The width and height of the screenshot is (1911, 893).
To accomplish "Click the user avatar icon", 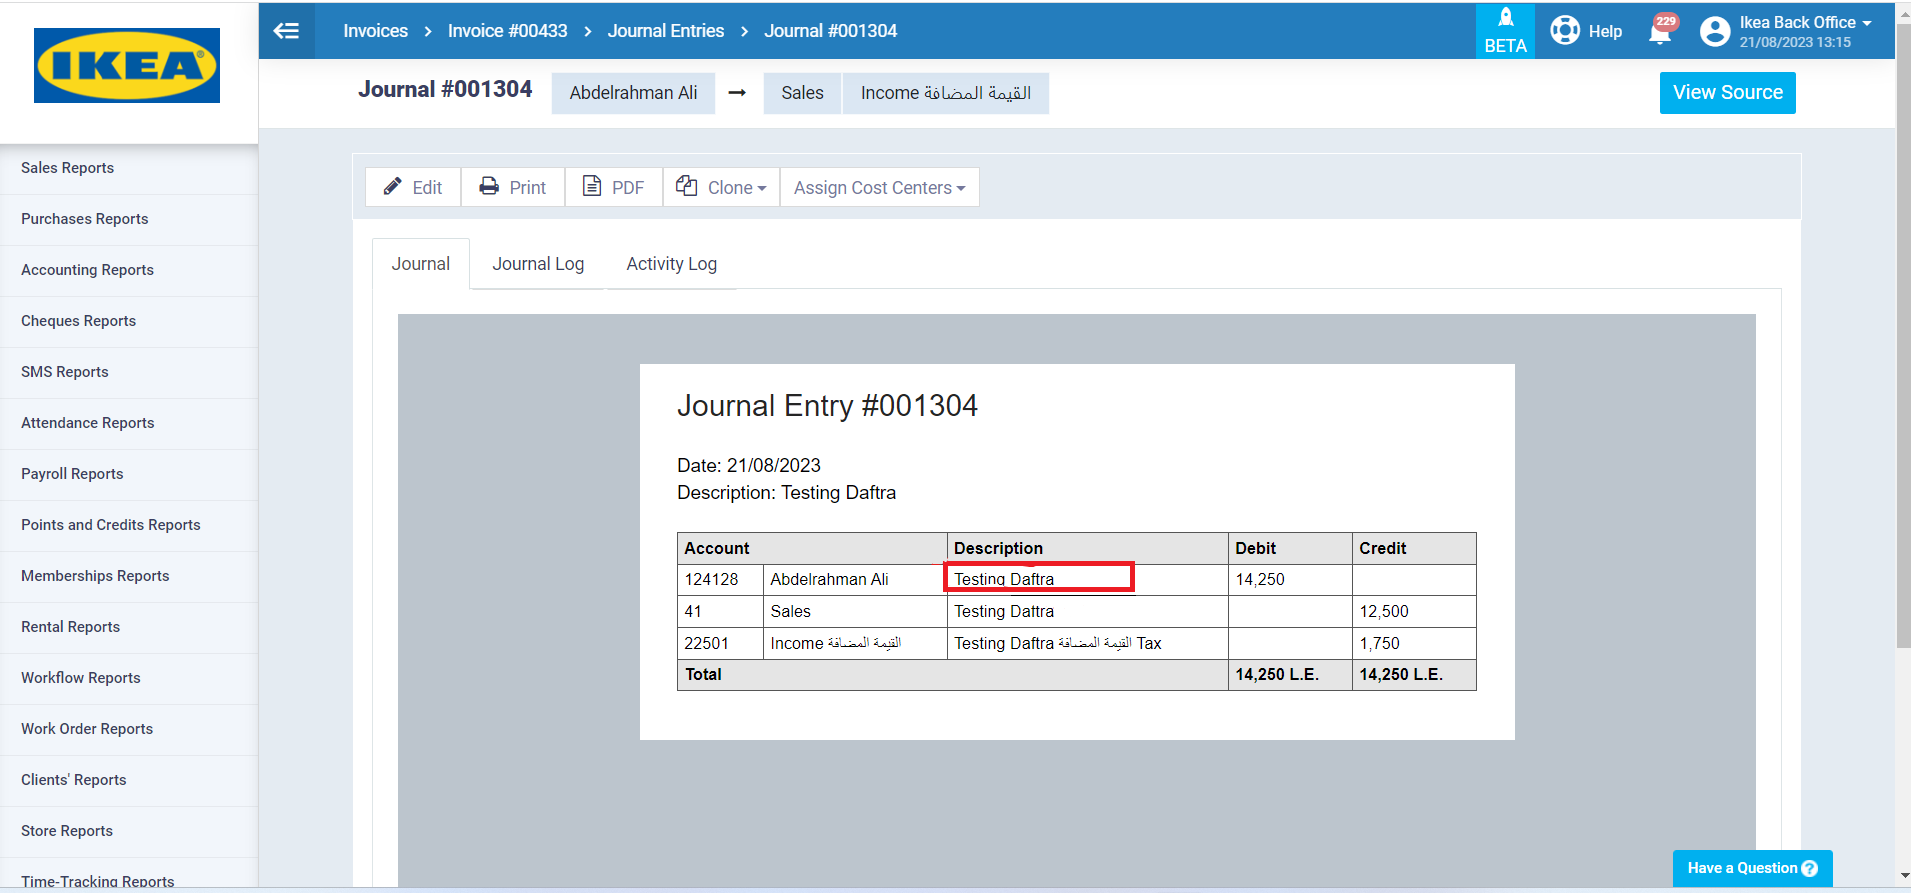I will [x=1715, y=32].
